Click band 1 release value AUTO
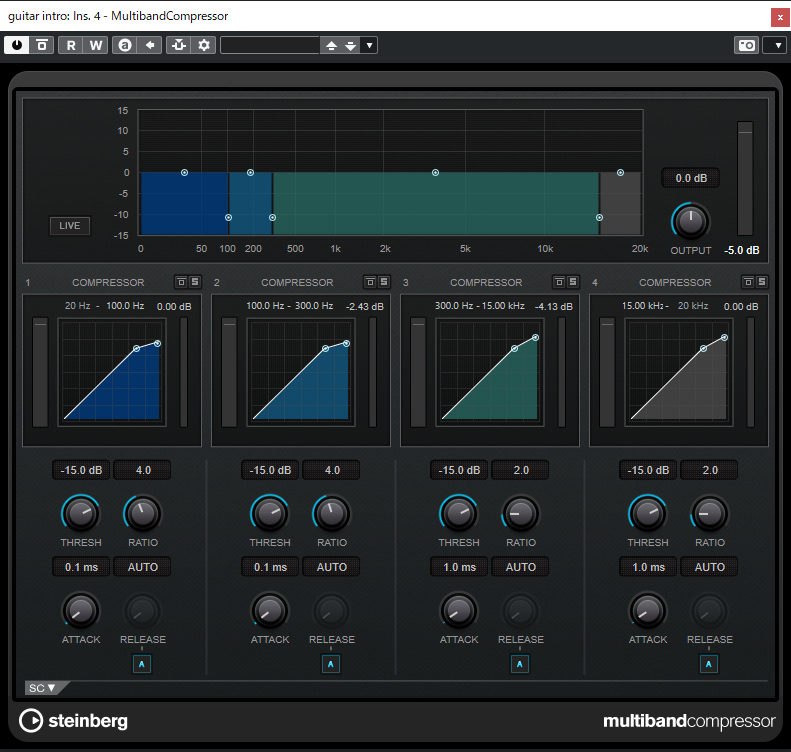 click(x=143, y=567)
